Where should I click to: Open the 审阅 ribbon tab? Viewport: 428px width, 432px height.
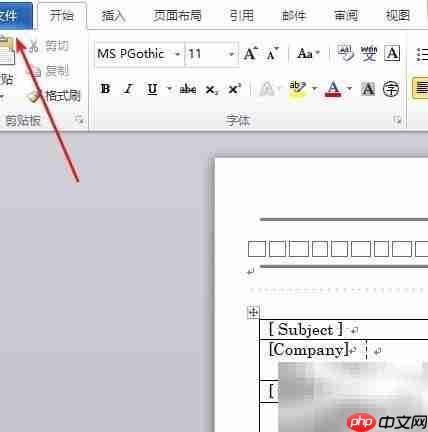pyautogui.click(x=346, y=16)
